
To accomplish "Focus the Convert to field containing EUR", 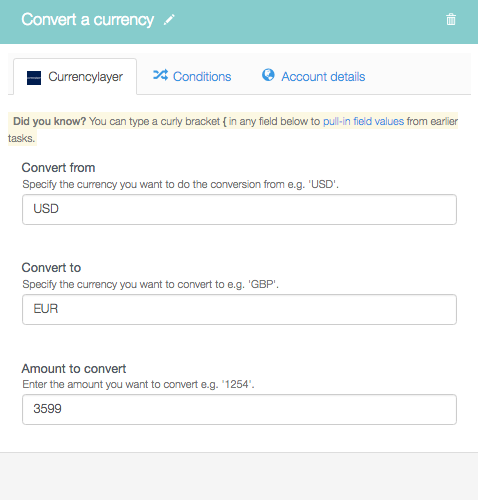I will click(x=239, y=309).
